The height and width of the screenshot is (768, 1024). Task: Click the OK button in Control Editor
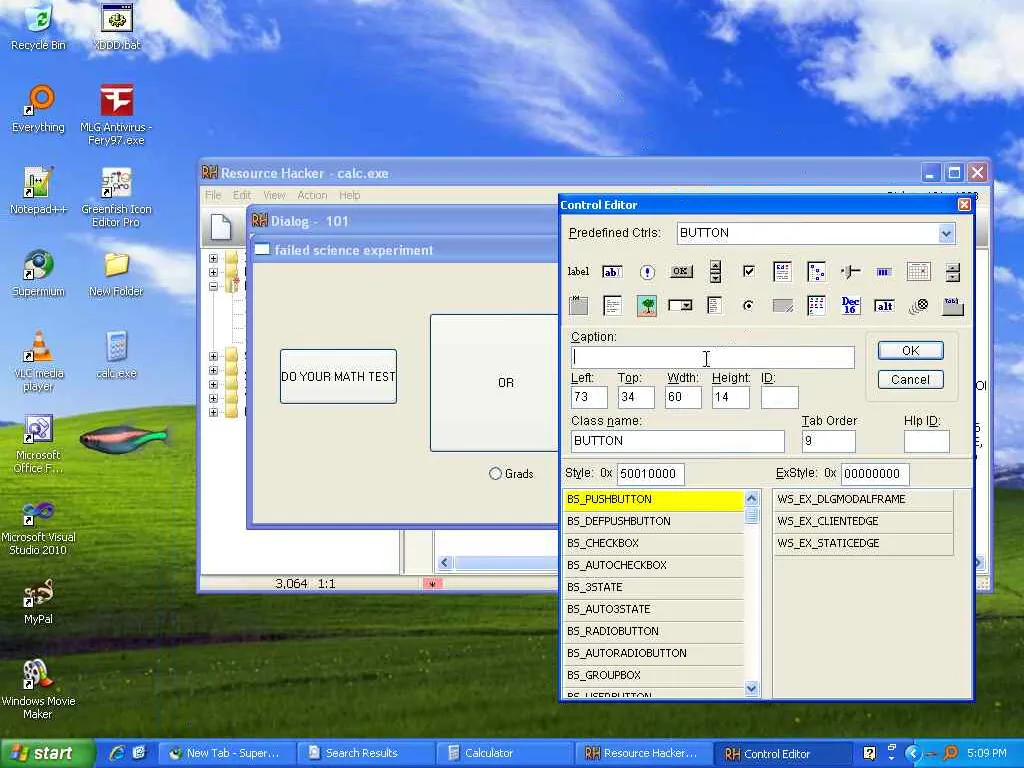click(910, 351)
